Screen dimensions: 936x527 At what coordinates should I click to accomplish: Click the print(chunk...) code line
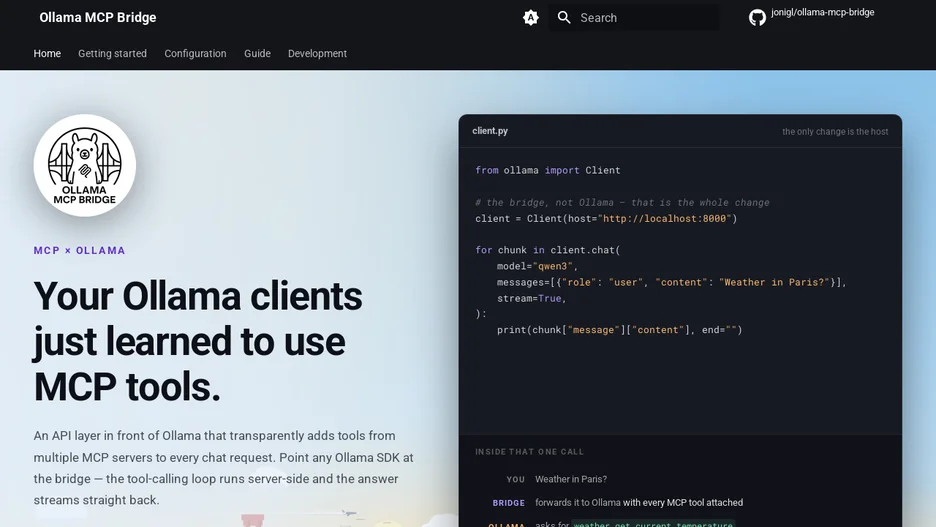(x=620, y=330)
